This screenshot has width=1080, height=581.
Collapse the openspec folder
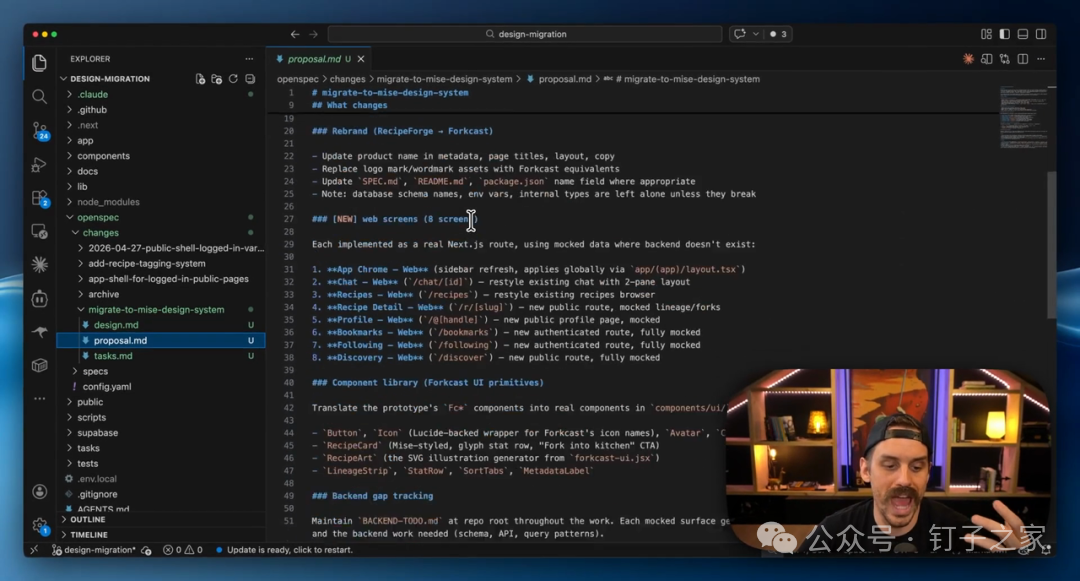point(69,218)
